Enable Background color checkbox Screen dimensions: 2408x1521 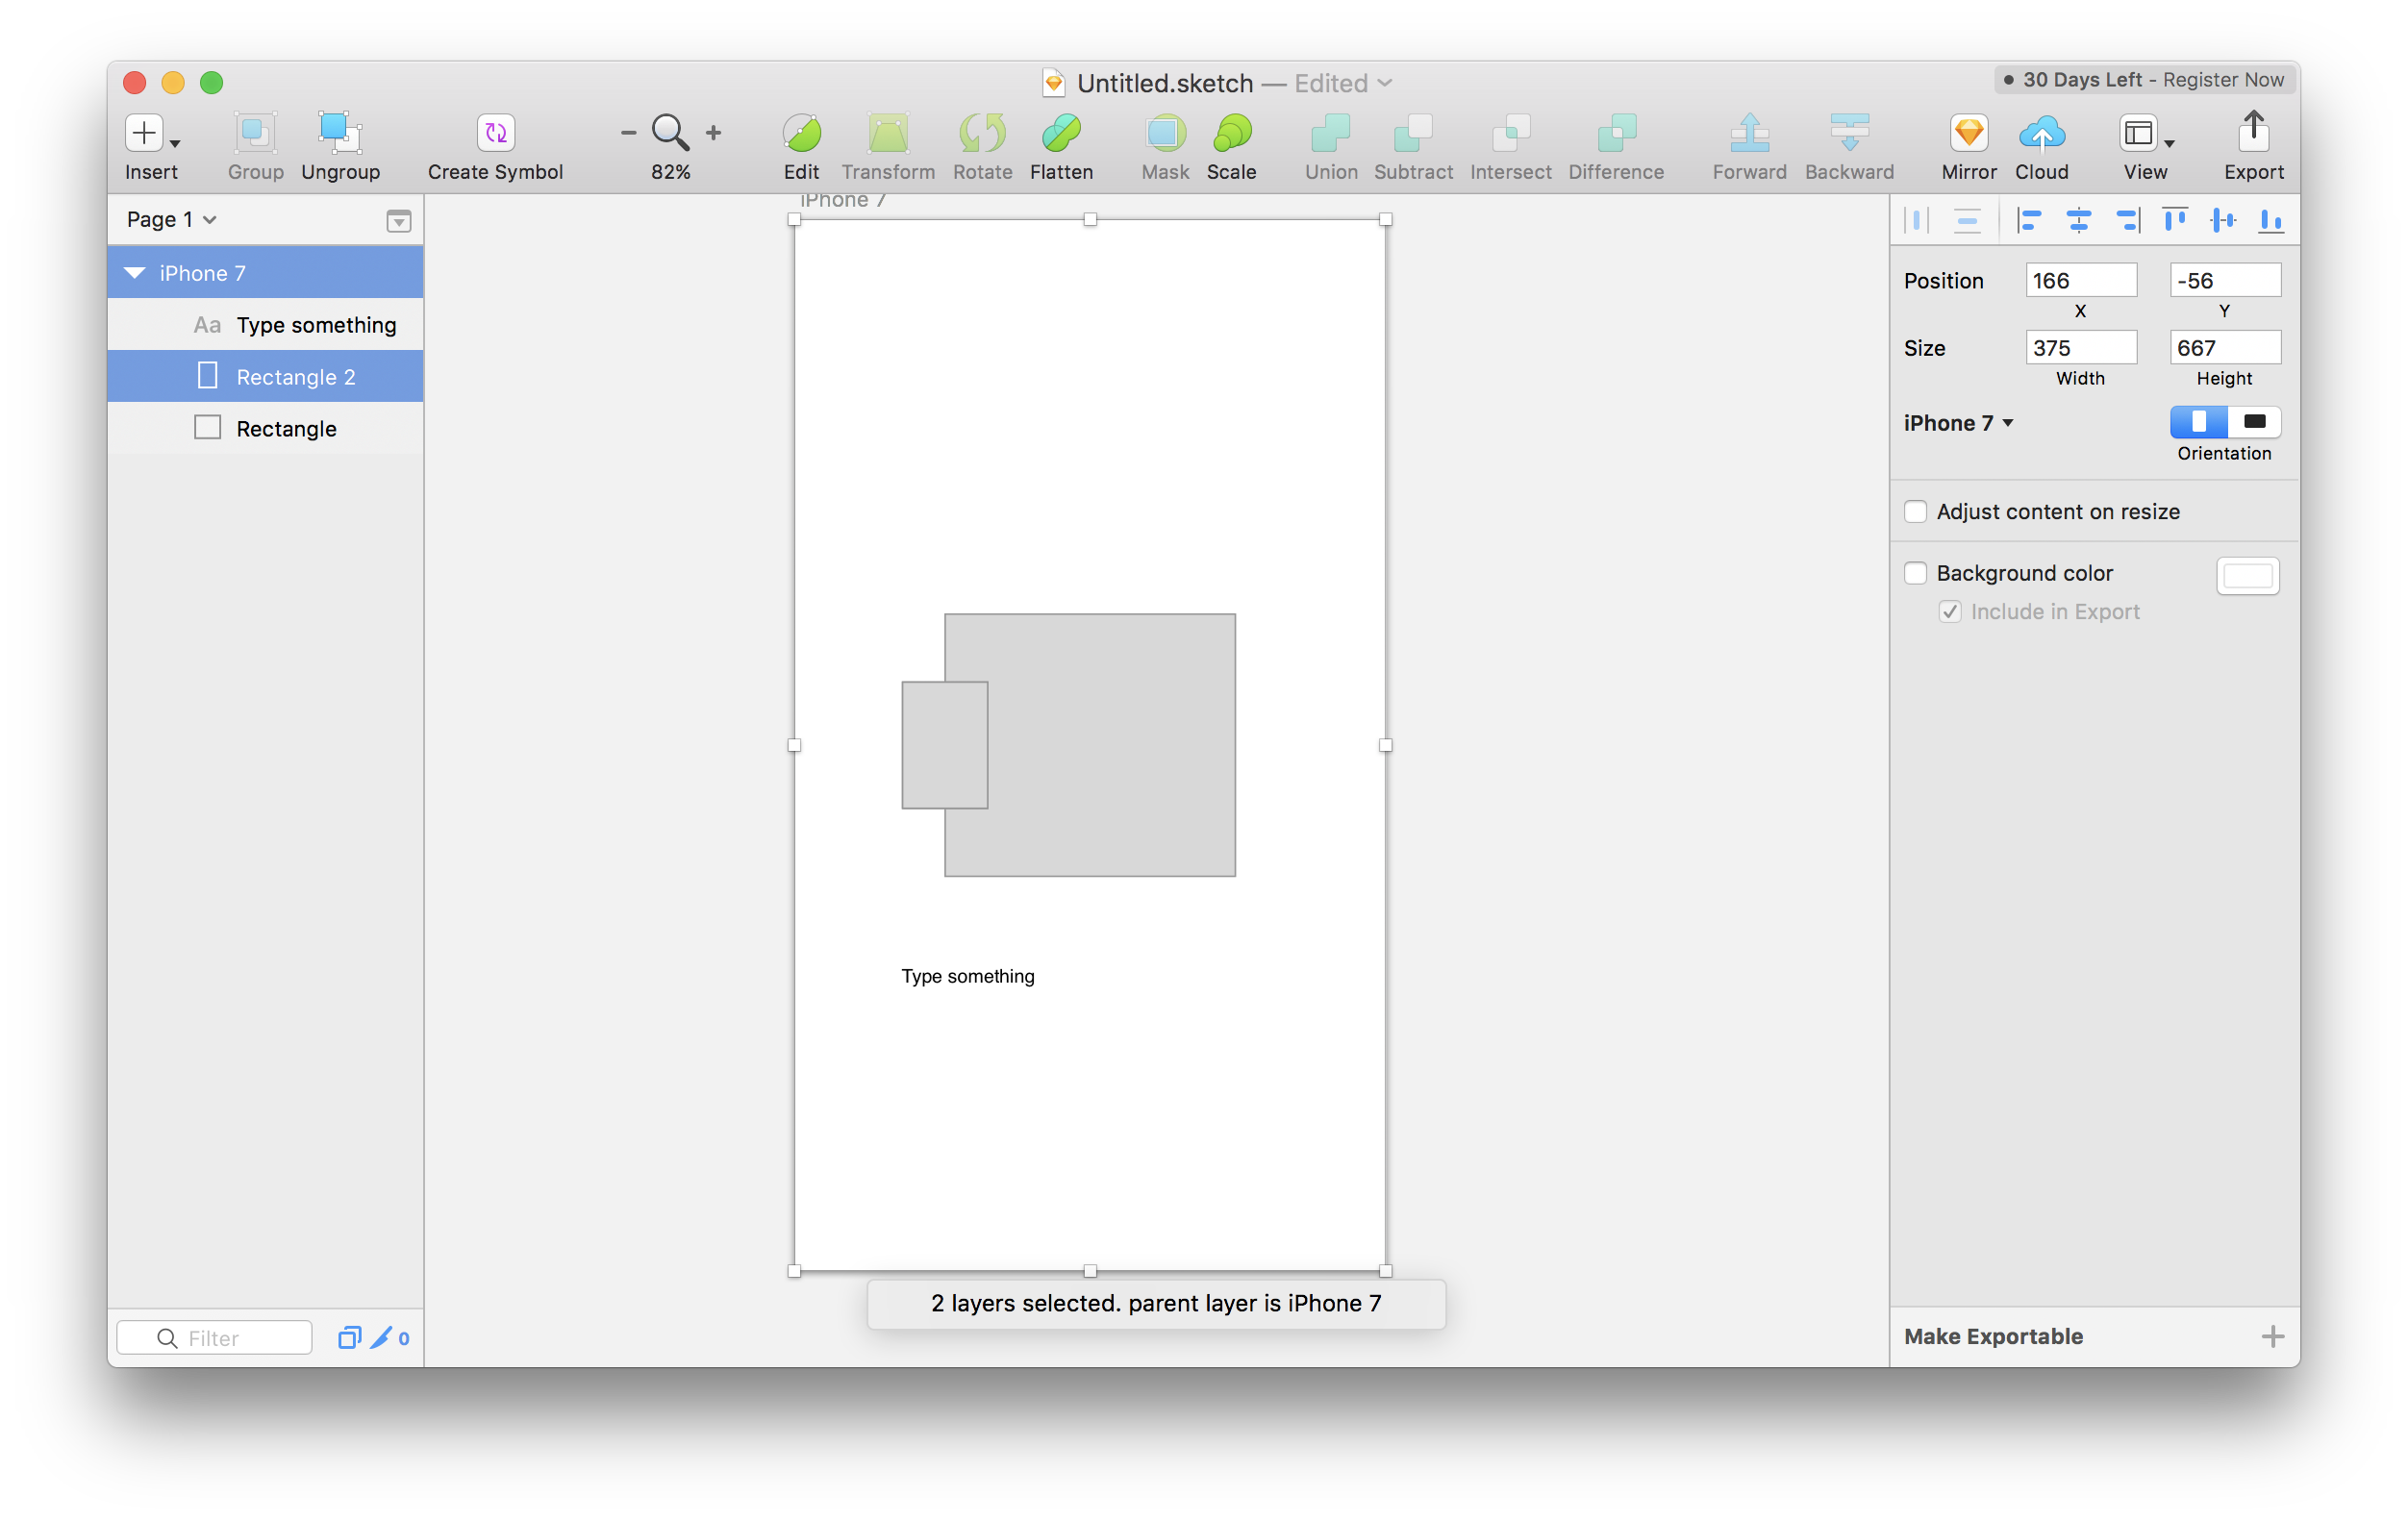point(1915,573)
